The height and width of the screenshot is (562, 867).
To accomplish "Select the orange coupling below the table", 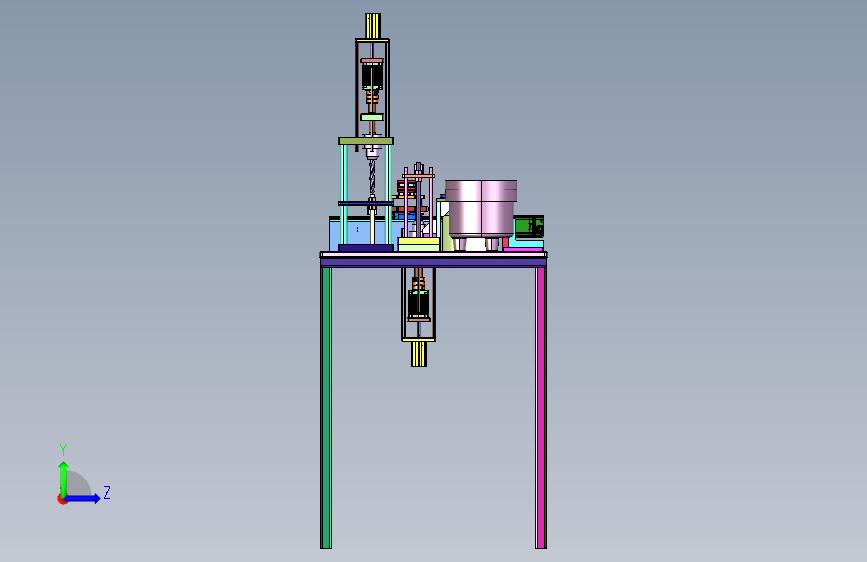I will 419,284.
